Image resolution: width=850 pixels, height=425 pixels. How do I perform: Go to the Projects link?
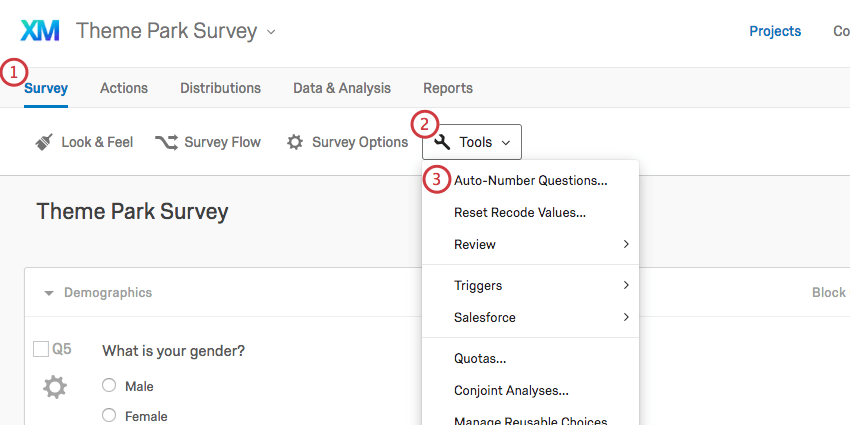pyautogui.click(x=775, y=31)
